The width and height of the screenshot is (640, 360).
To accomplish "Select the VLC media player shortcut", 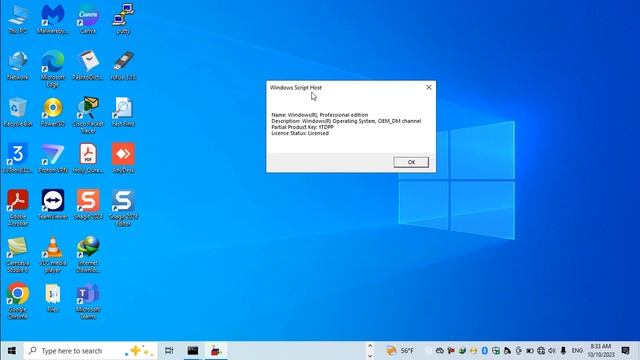I will pos(53,255).
